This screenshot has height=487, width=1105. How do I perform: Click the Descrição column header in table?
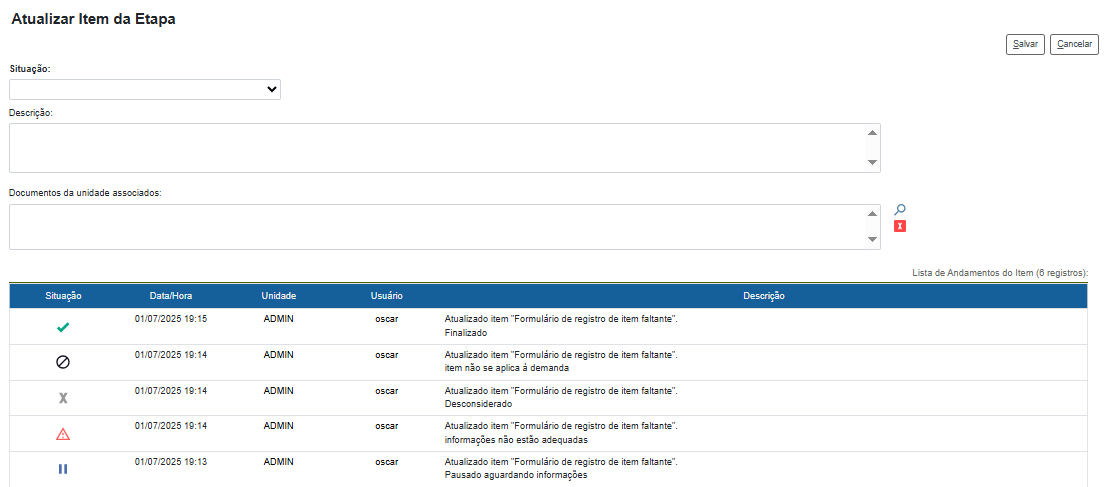tap(764, 296)
